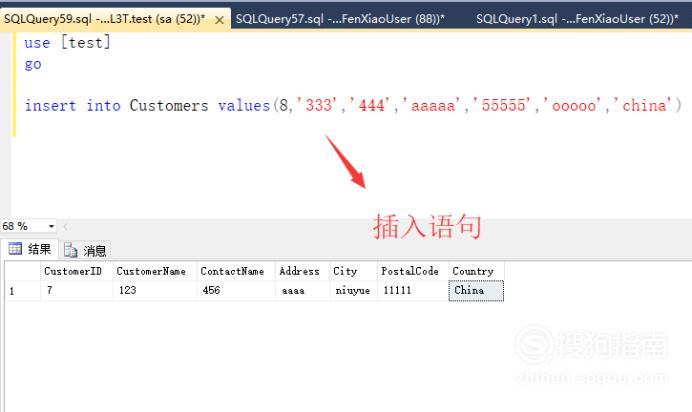Open the SQLQuery57.sql FenXiaoUser (88) tab
Screen dimensions: 692x412
point(340,19)
